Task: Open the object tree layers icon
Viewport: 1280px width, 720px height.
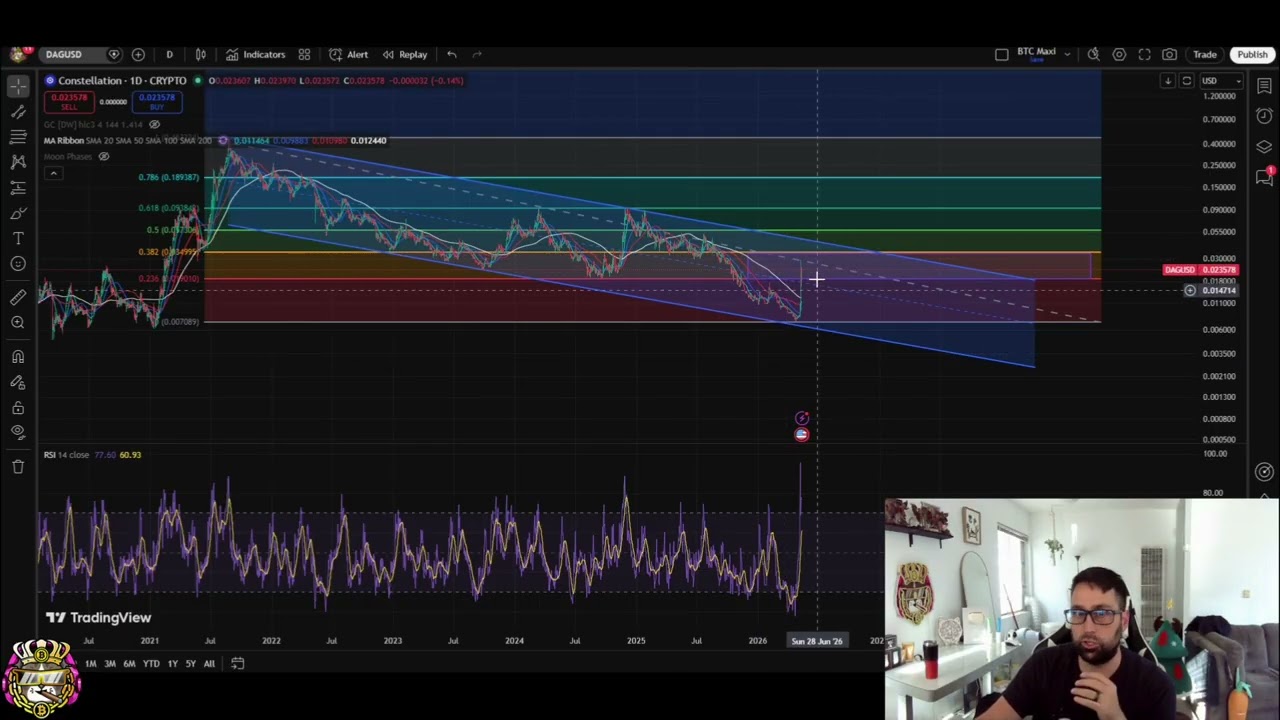Action: coord(1264,147)
